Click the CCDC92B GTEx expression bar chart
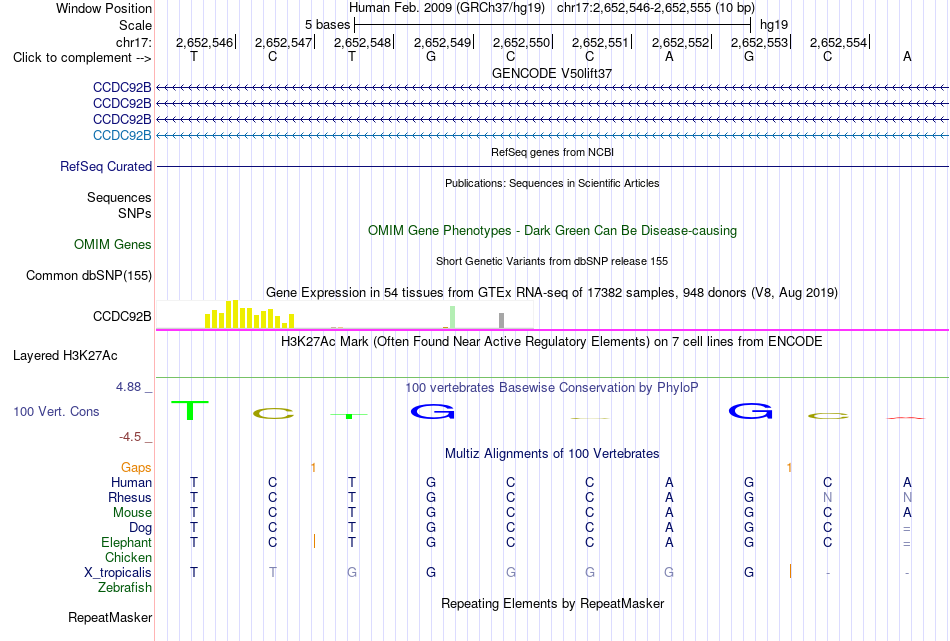Viewport: 950px width, 641px height. [345, 314]
